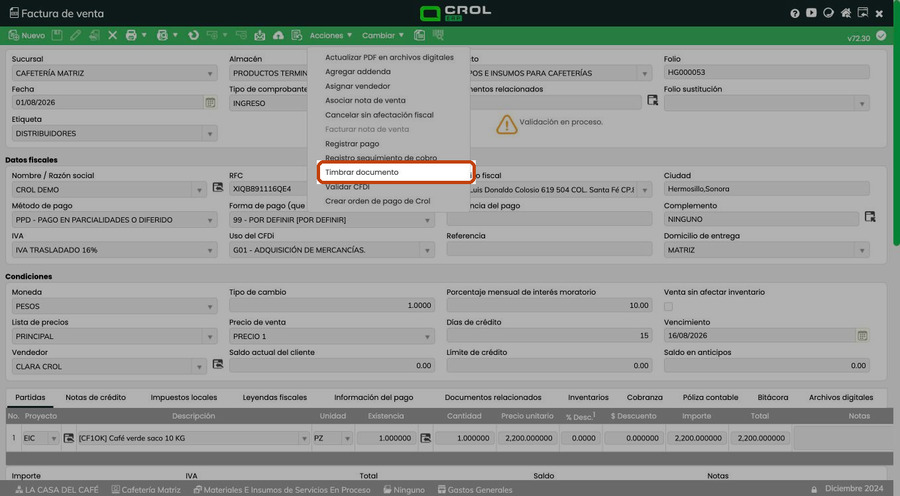Expand the Uso del CFDi dropdown
Screen dimensions: 900x496
click(x=427, y=250)
